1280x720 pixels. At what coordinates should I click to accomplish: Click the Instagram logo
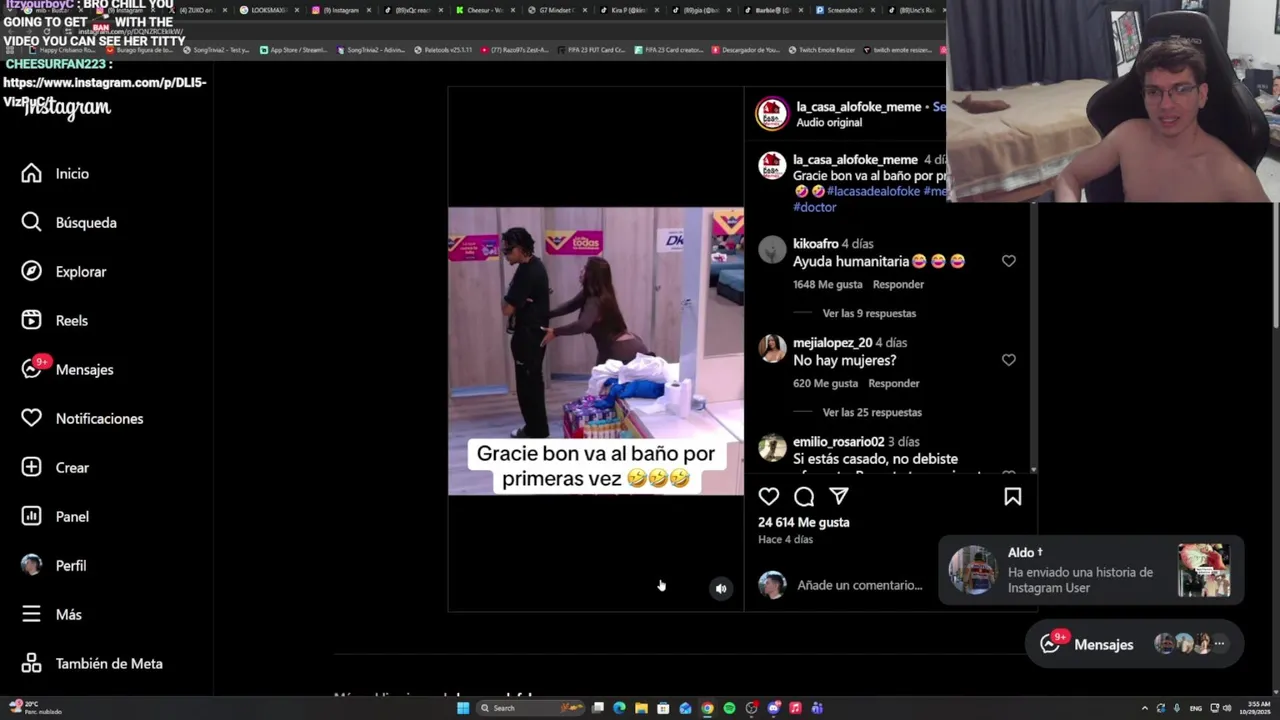[x=68, y=108]
